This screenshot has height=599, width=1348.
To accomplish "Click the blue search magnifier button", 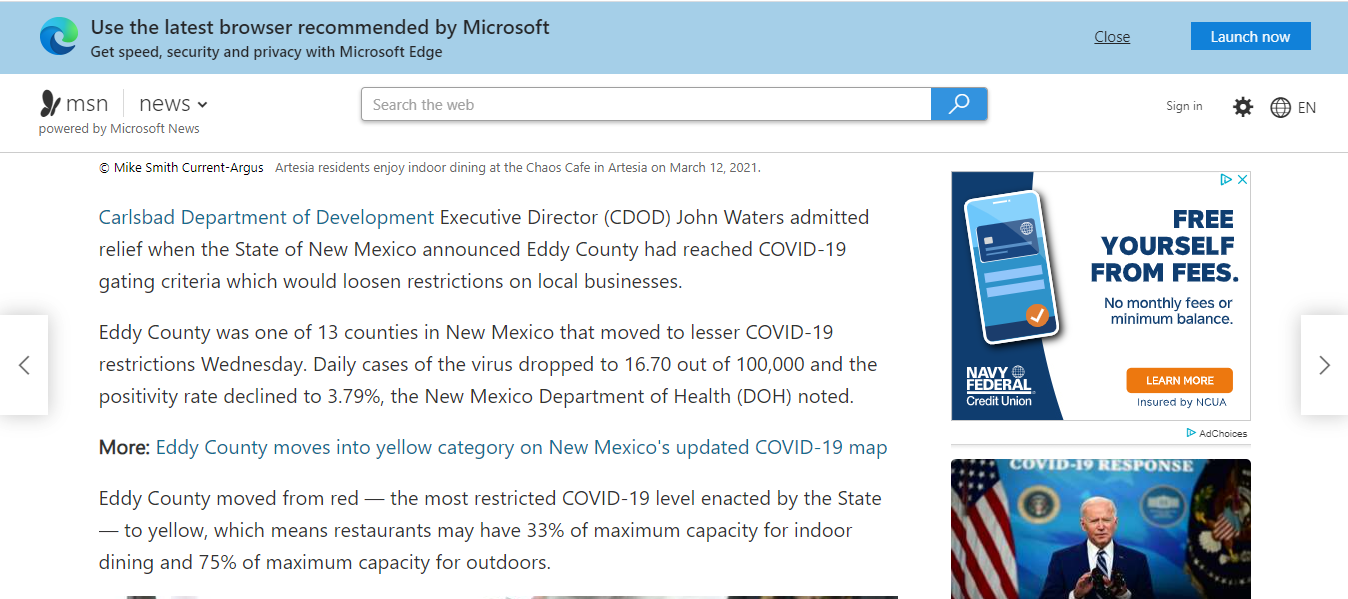I will pos(959,104).
